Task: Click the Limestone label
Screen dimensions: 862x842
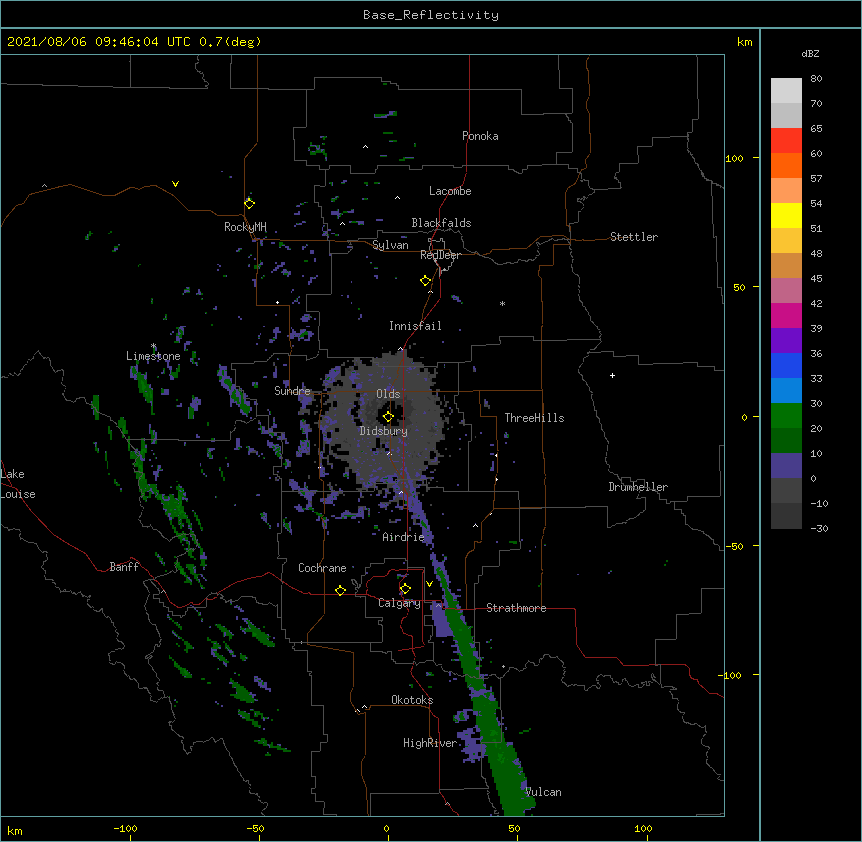Action: [x=153, y=356]
